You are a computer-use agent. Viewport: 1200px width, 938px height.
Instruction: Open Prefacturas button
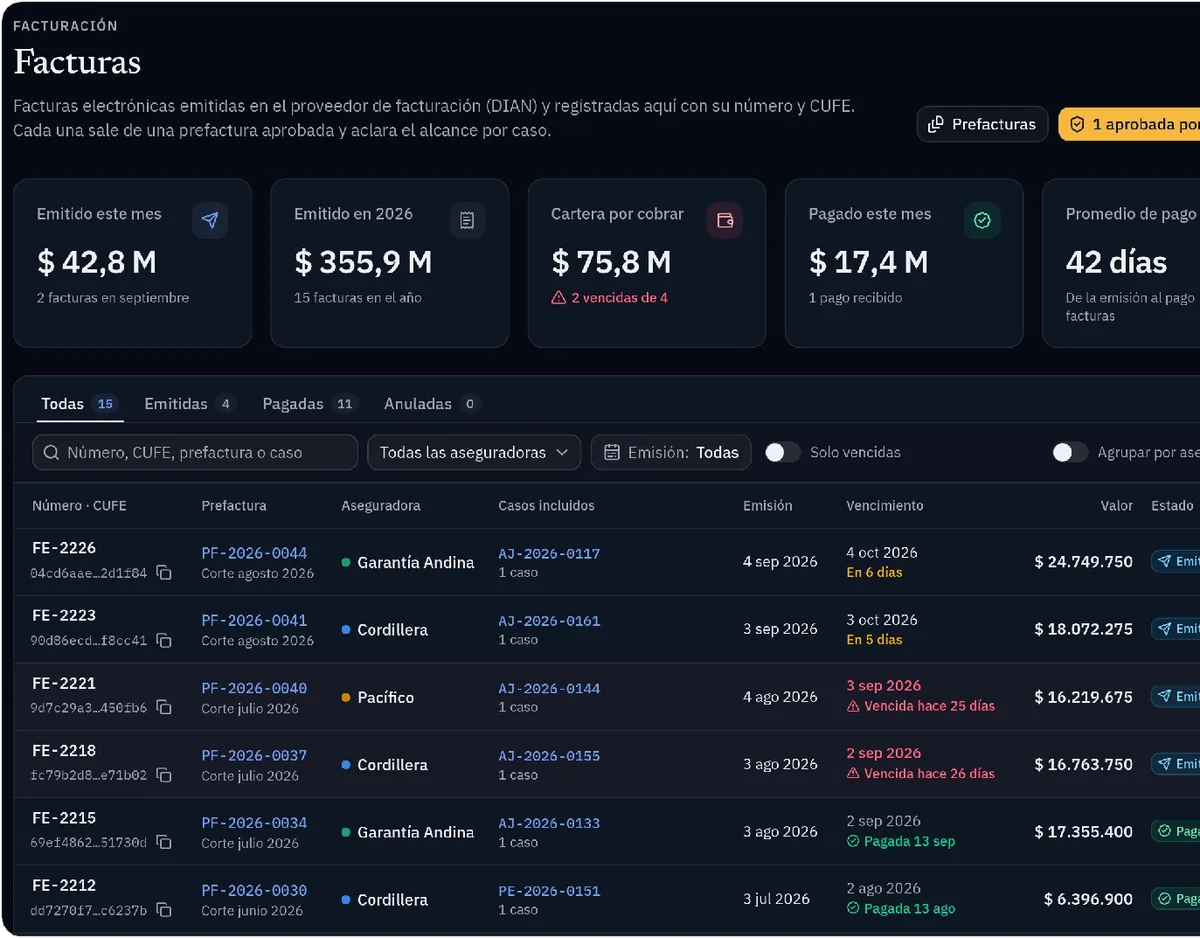pyautogui.click(x=982, y=125)
